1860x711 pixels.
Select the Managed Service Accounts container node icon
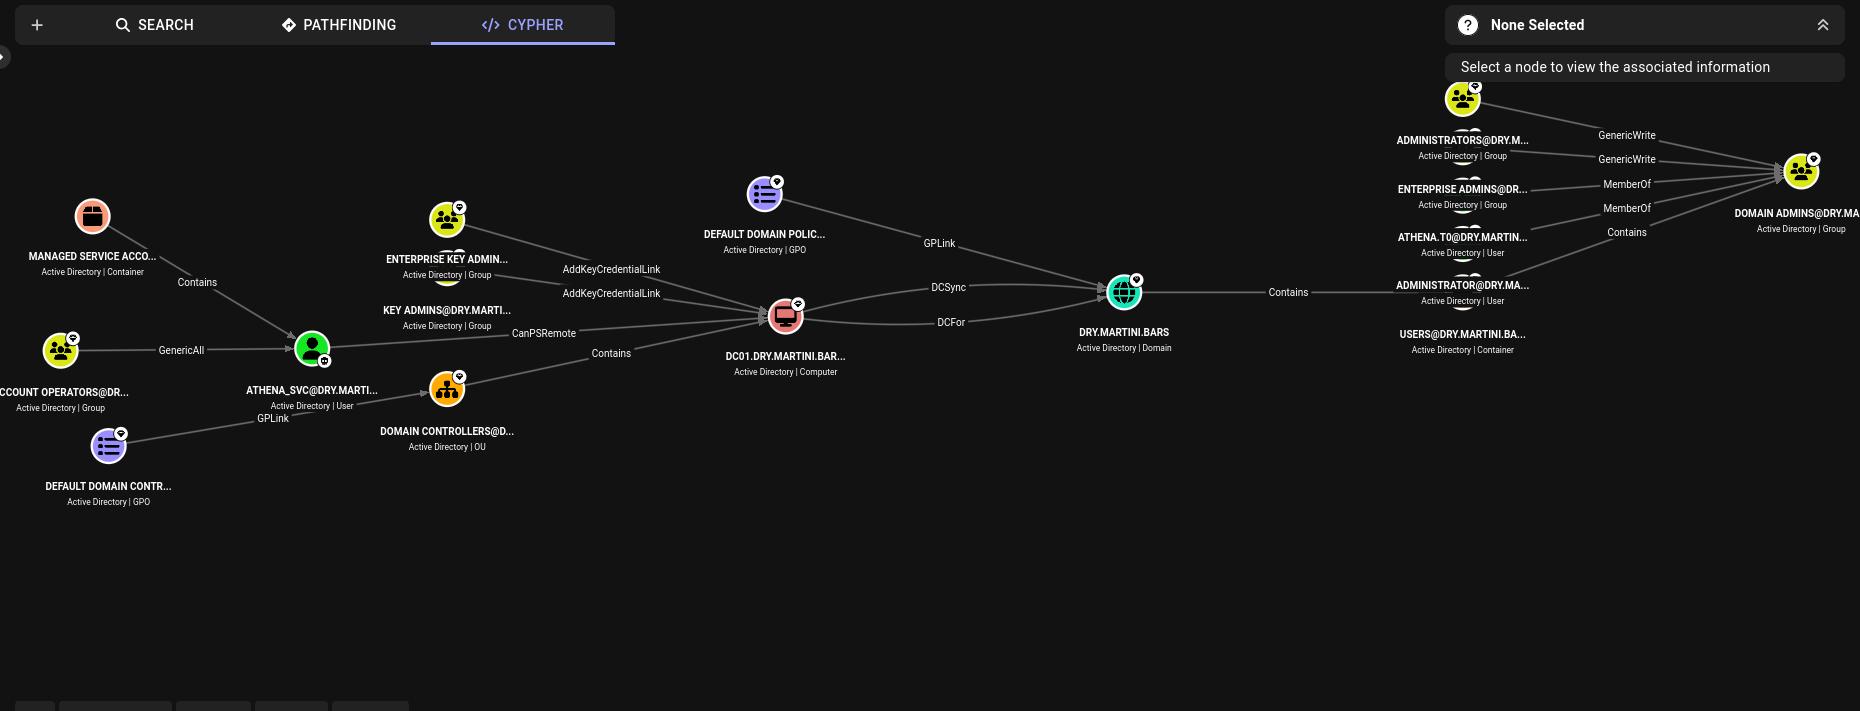[x=93, y=216]
